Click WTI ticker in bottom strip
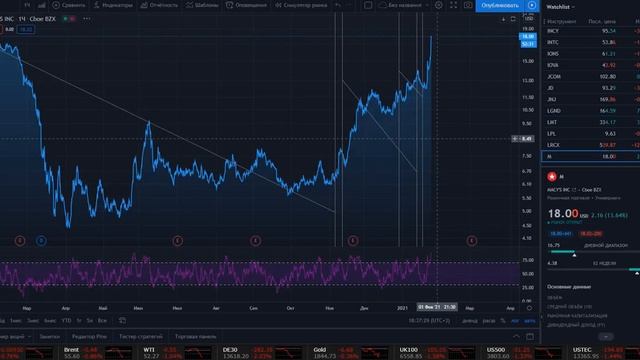 tap(177, 353)
